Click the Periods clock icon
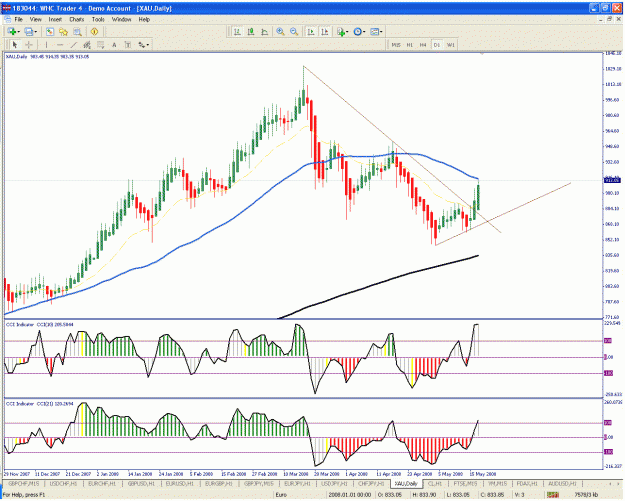Viewport: 625px width, 501px height. tap(358, 31)
